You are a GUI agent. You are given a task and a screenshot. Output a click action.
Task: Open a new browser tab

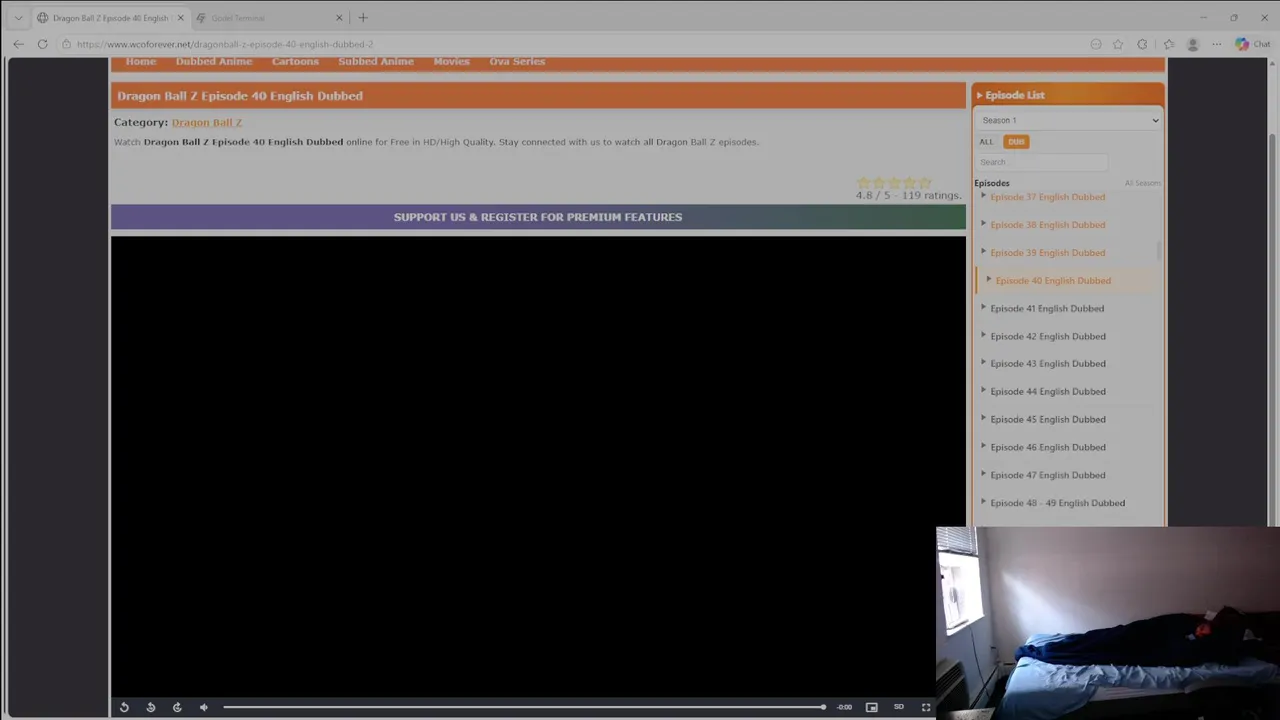click(x=363, y=18)
